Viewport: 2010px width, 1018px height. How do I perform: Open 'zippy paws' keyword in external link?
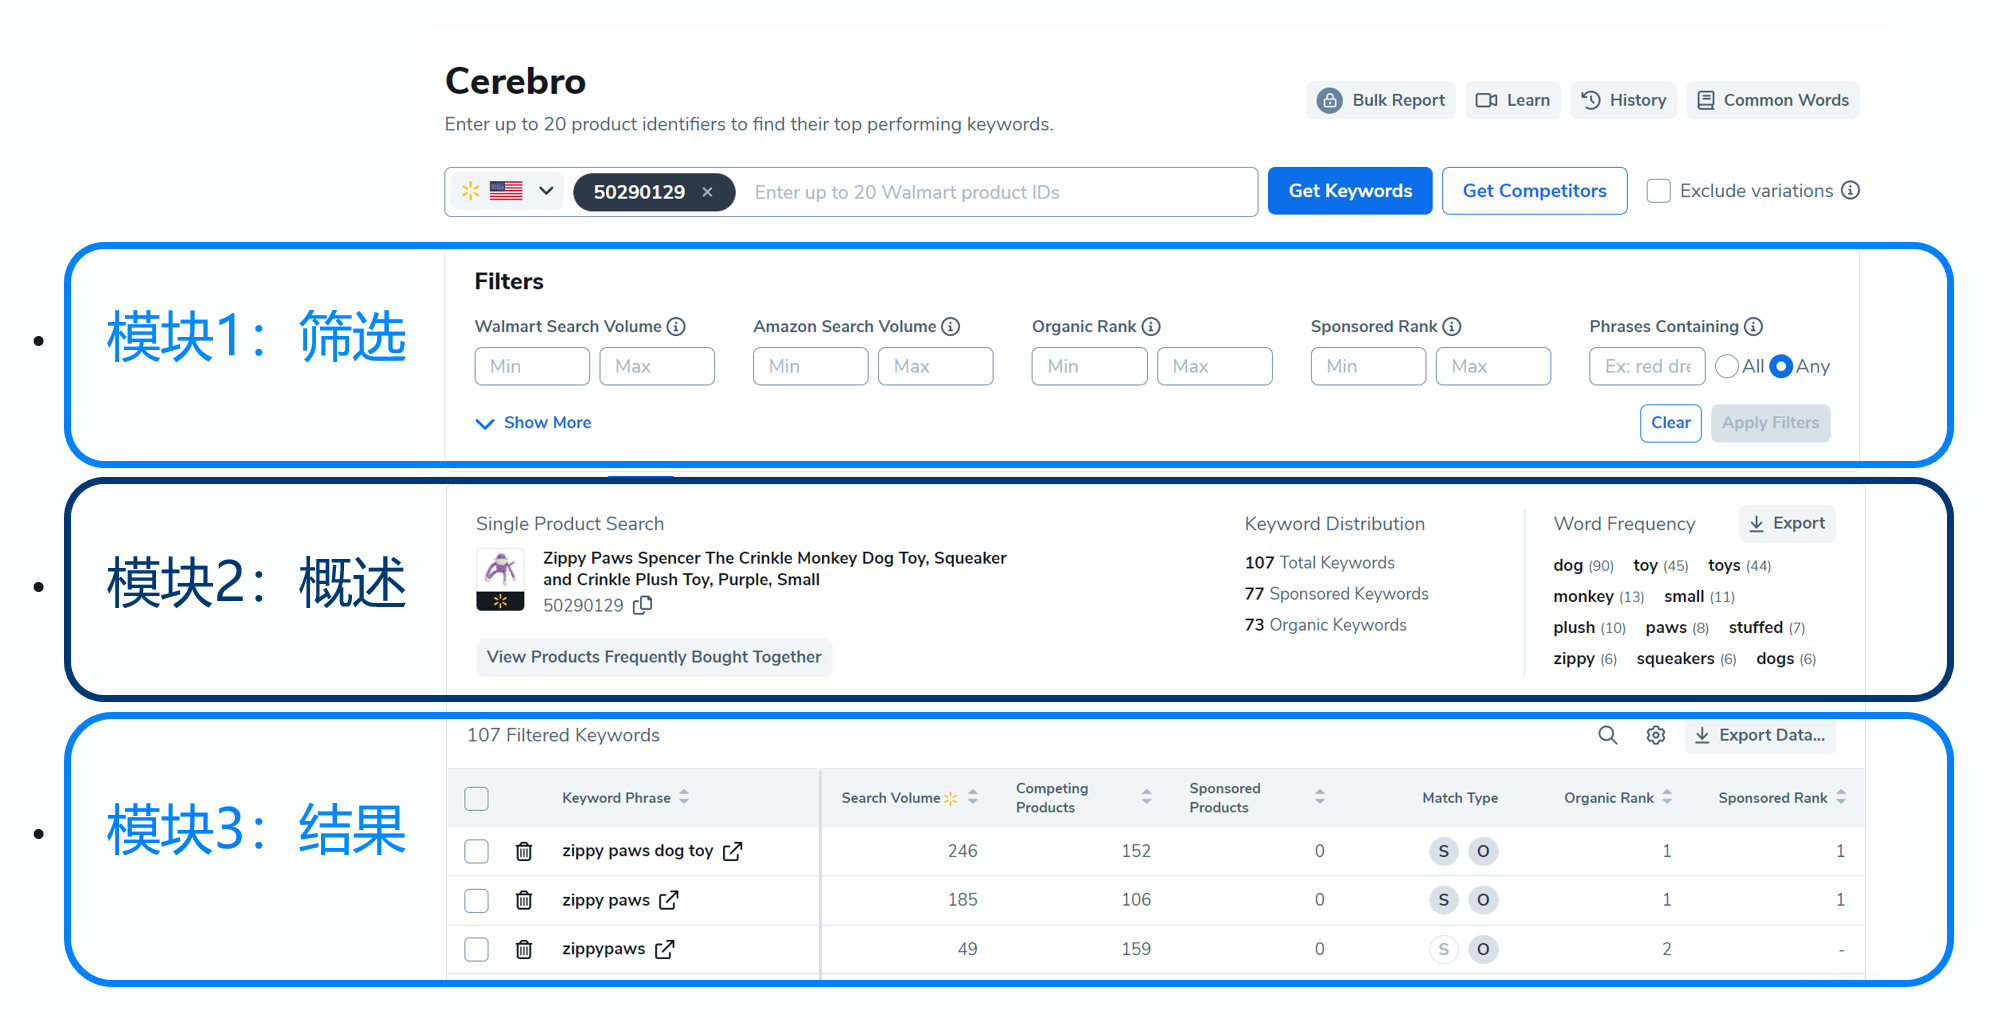pos(669,900)
